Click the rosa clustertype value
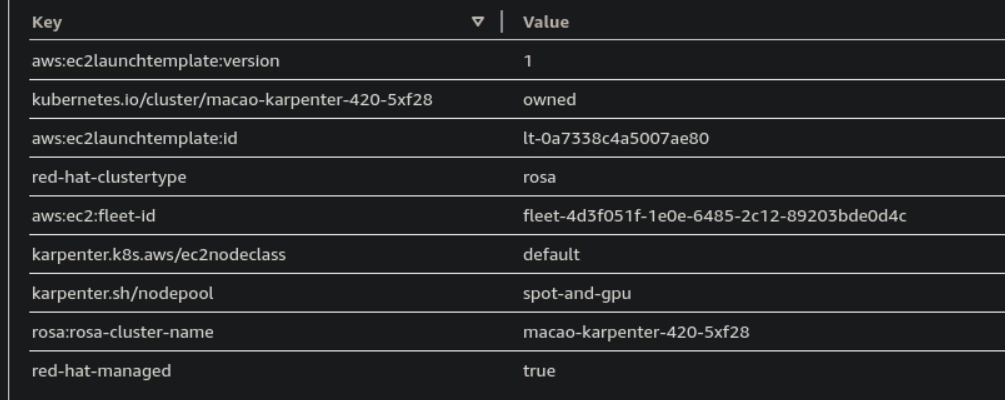 click(539, 177)
